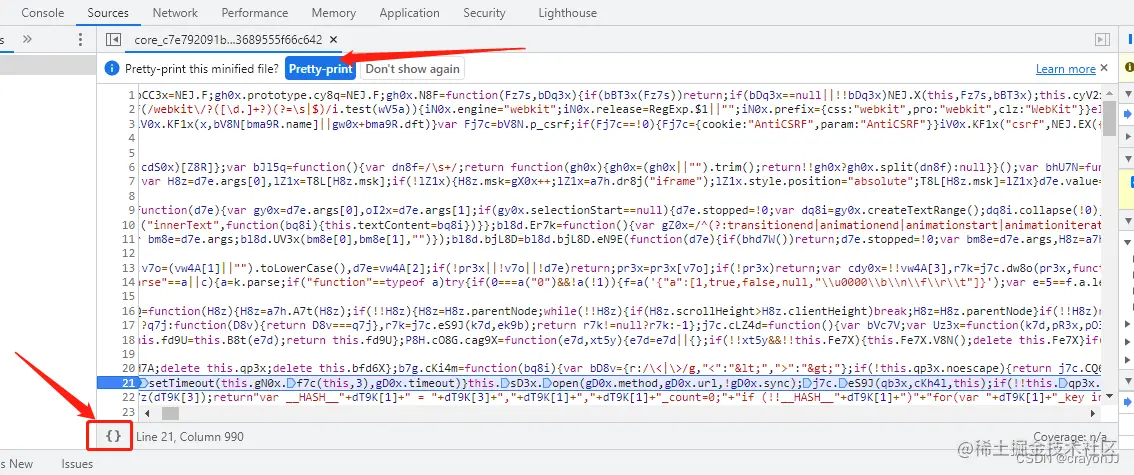Click line number 22 in gutter
This screenshot has width=1134, height=475.
pos(129,397)
